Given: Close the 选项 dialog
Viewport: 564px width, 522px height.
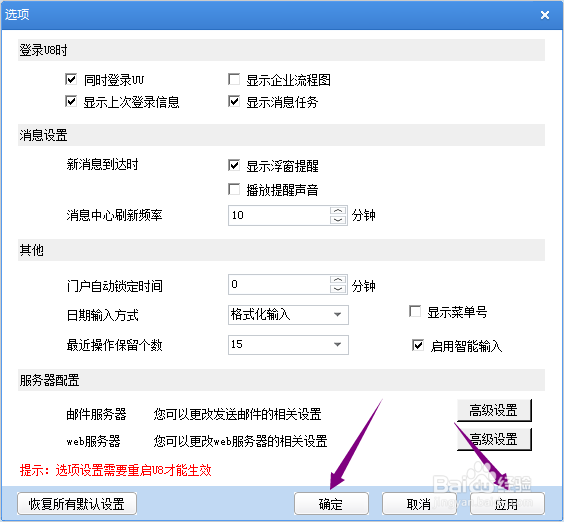Looking at the screenshot, I should click(545, 15).
